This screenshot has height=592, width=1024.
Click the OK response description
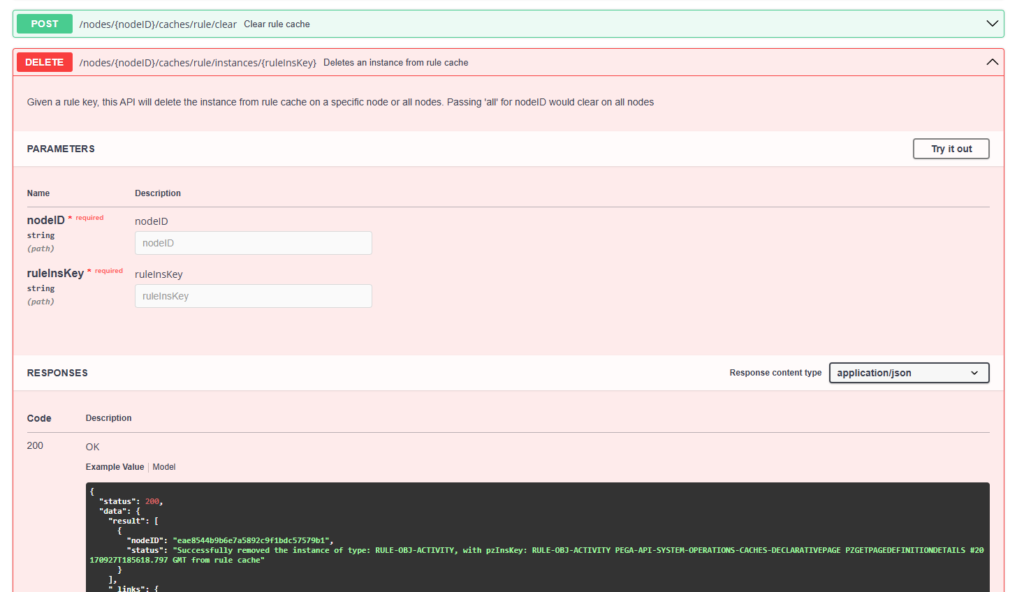[x=93, y=447]
